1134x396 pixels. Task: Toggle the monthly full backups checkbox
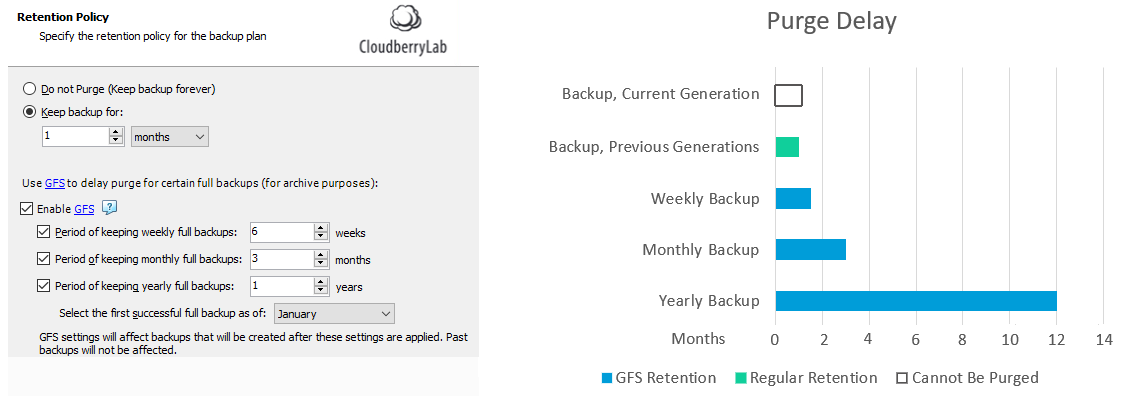pyautogui.click(x=43, y=259)
